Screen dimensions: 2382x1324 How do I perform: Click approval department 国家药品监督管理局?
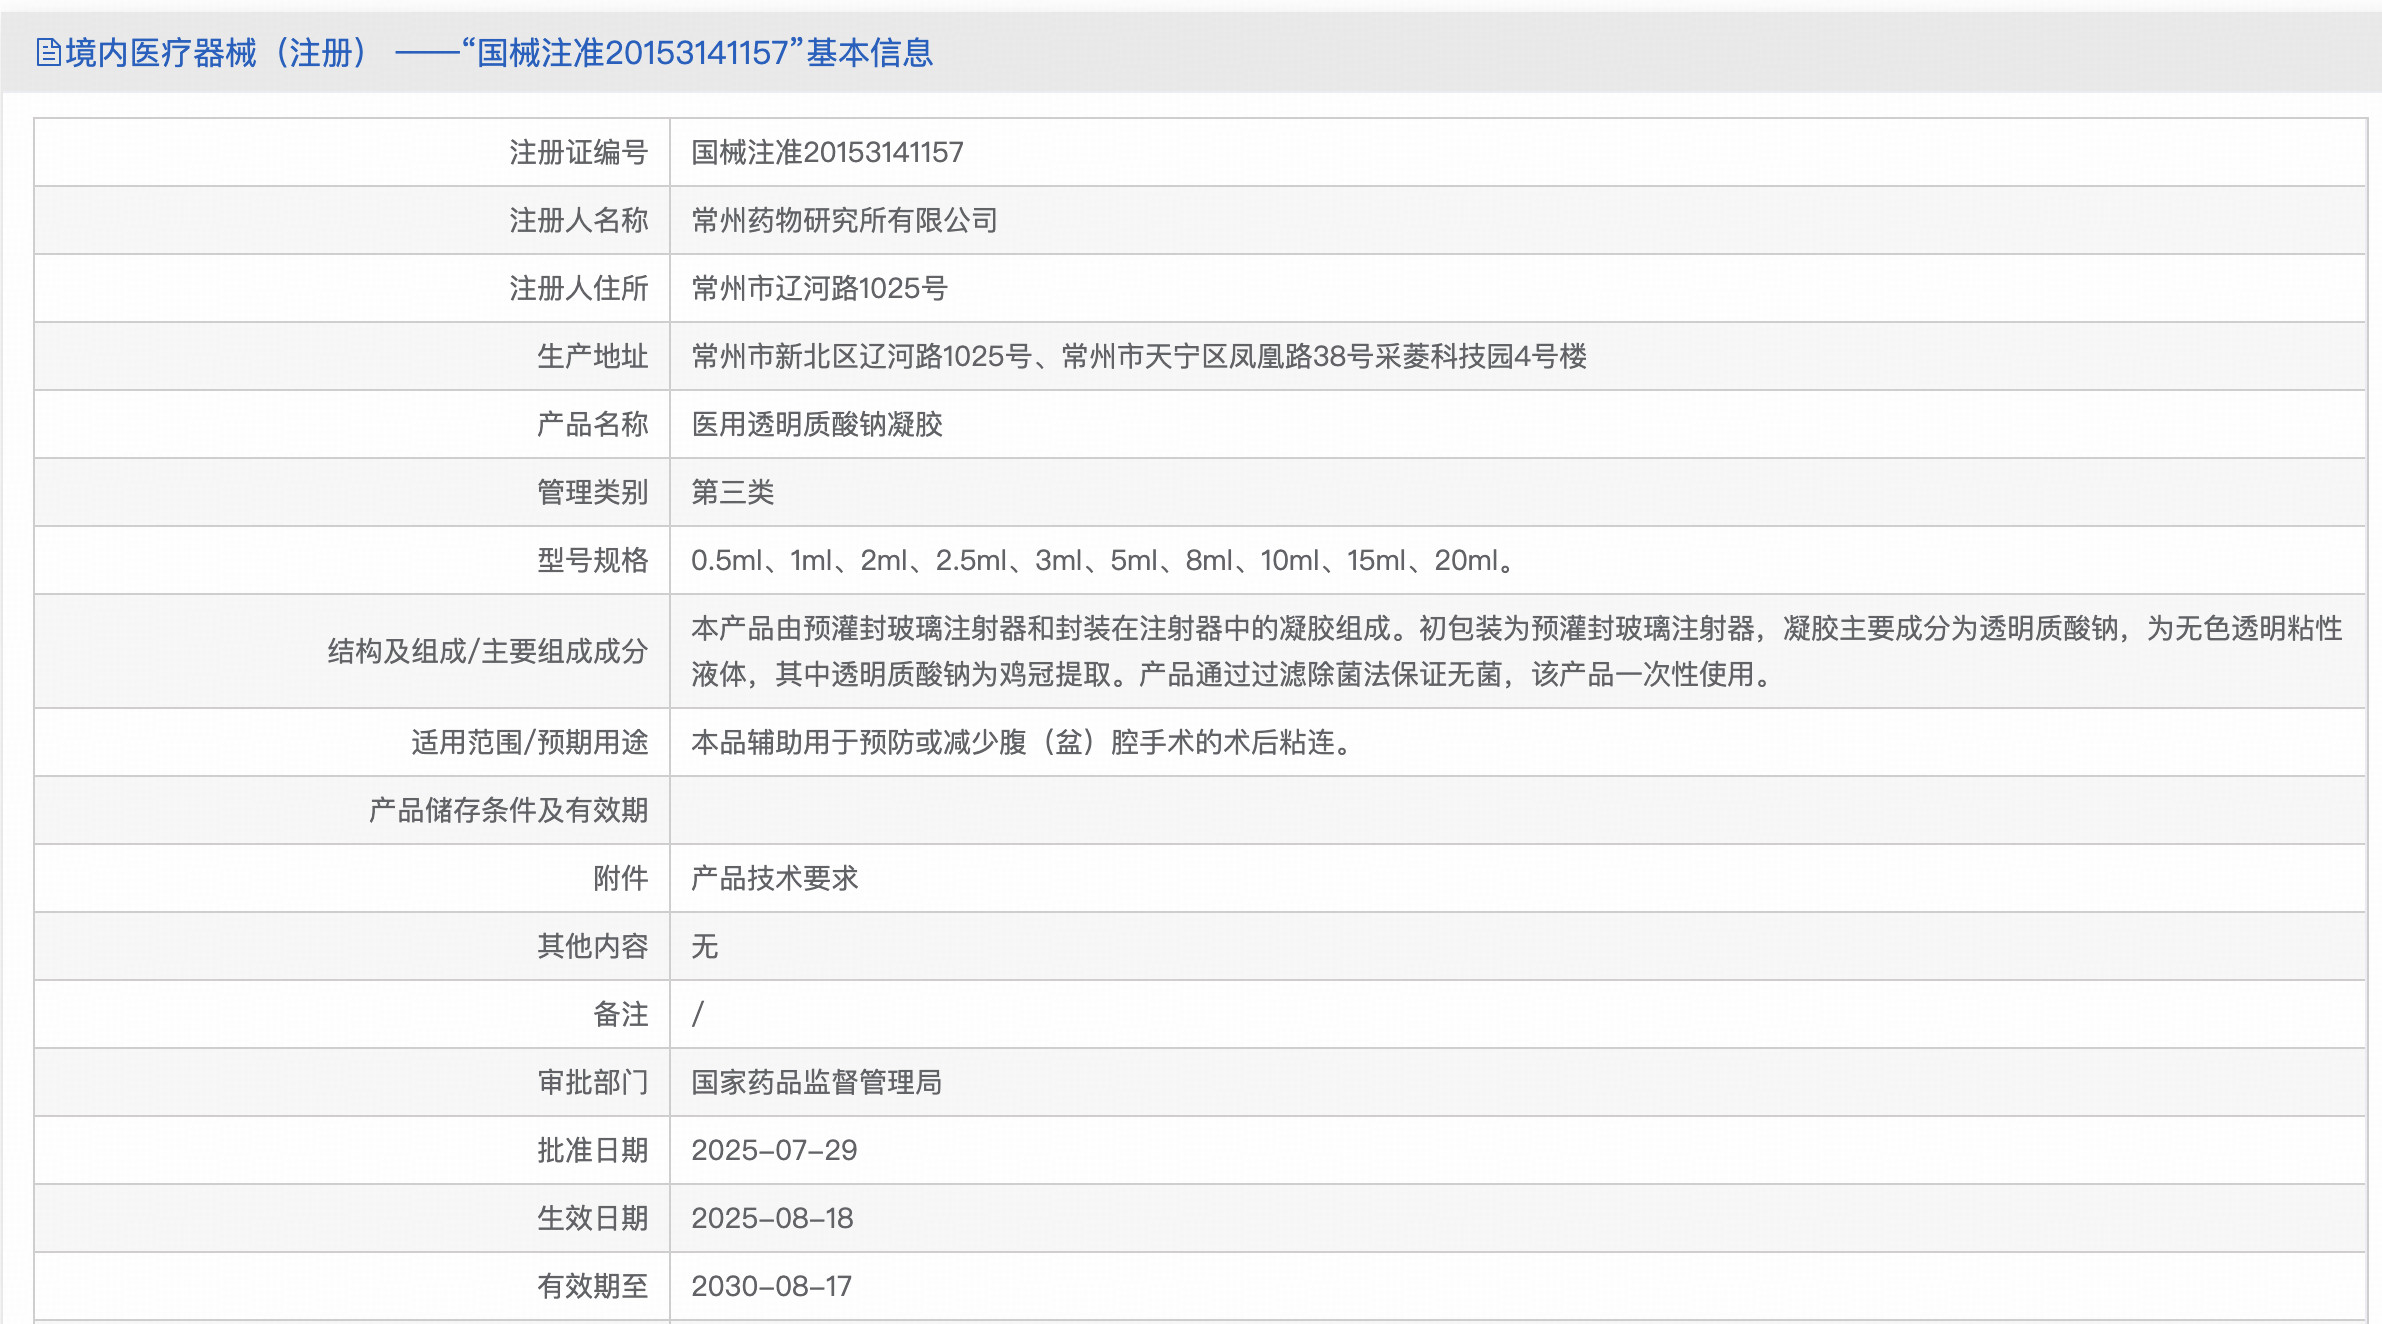pos(816,1082)
